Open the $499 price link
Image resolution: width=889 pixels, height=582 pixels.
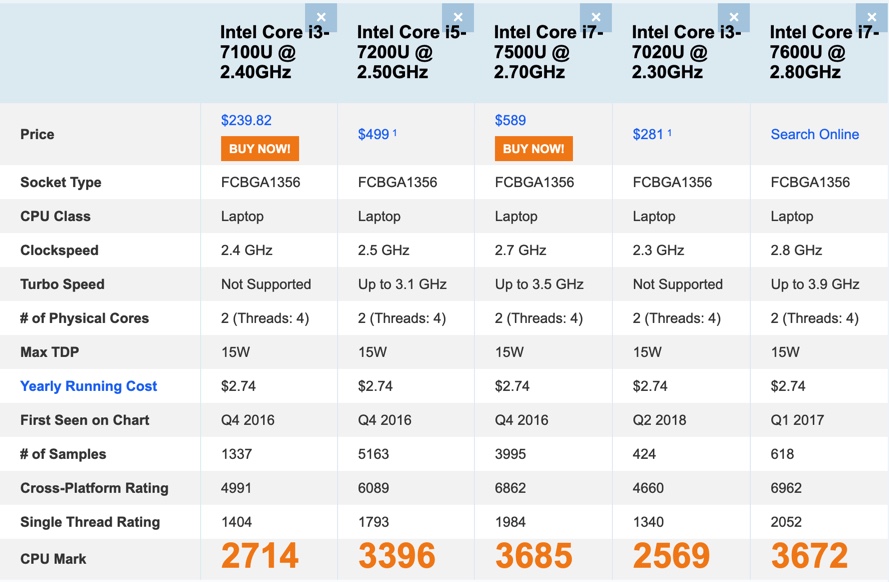(x=373, y=135)
